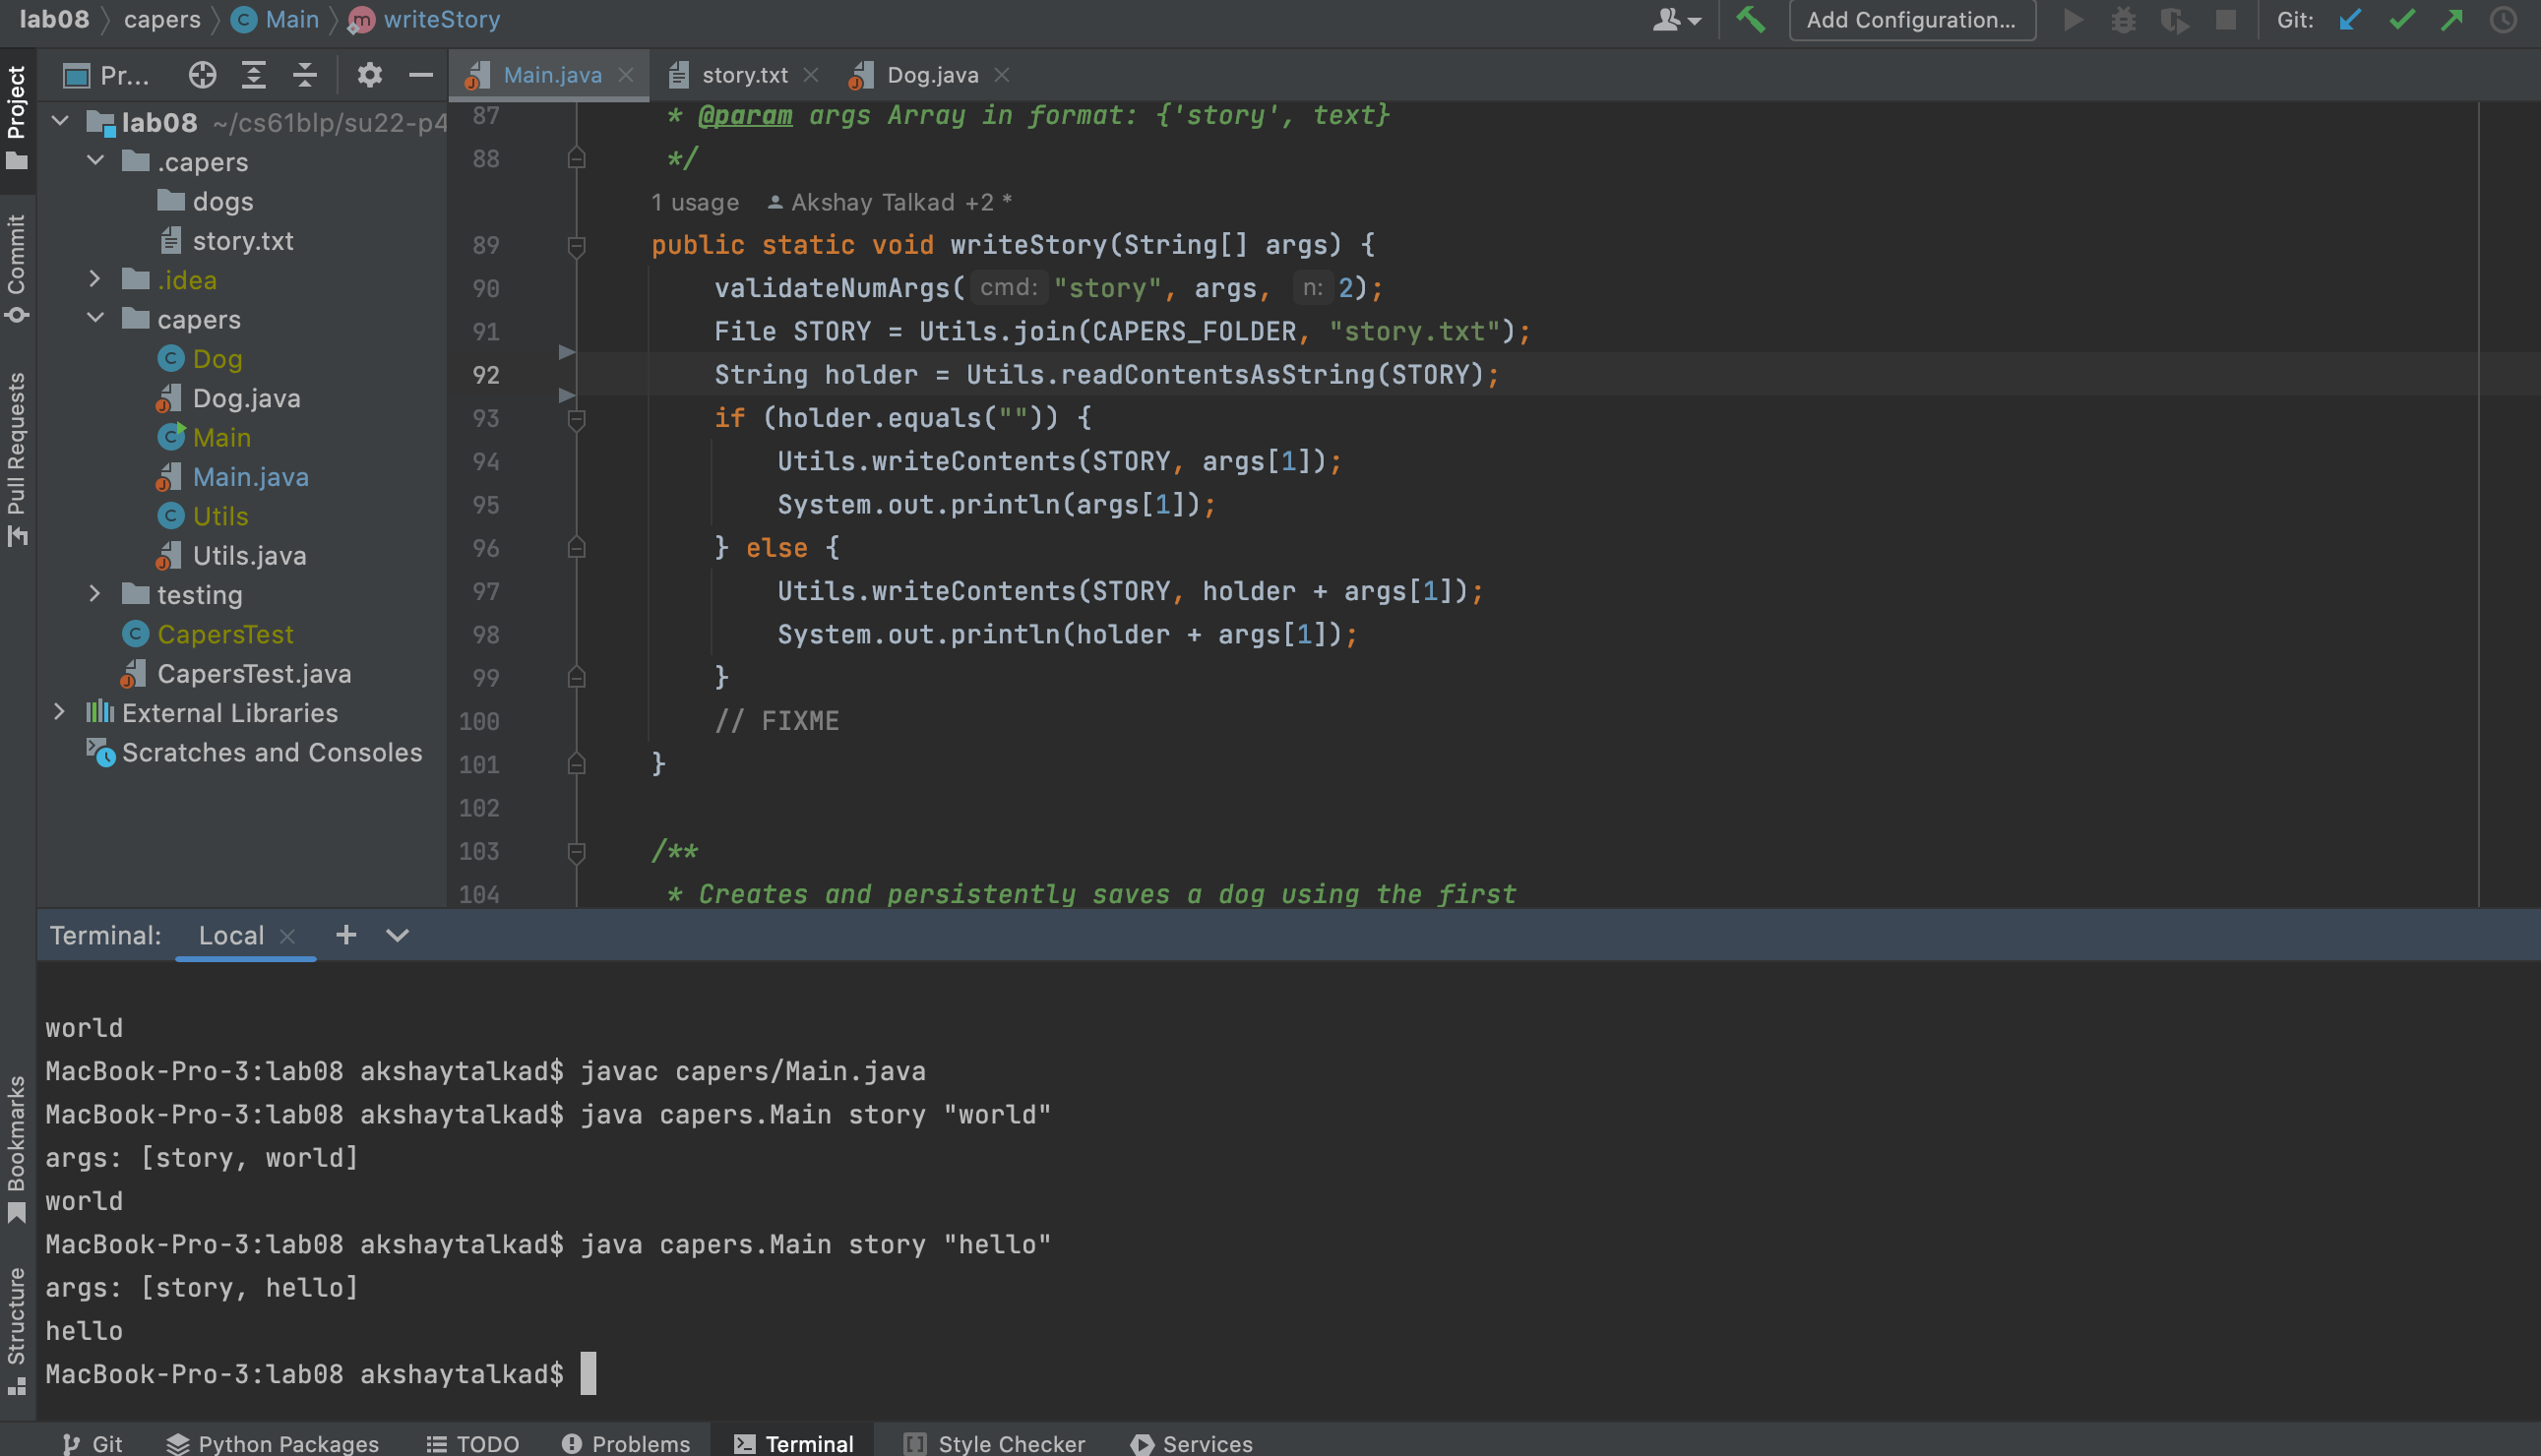Toggle fold marker on writeStory method line 89
Image resolution: width=2541 pixels, height=1456 pixels.
point(576,246)
